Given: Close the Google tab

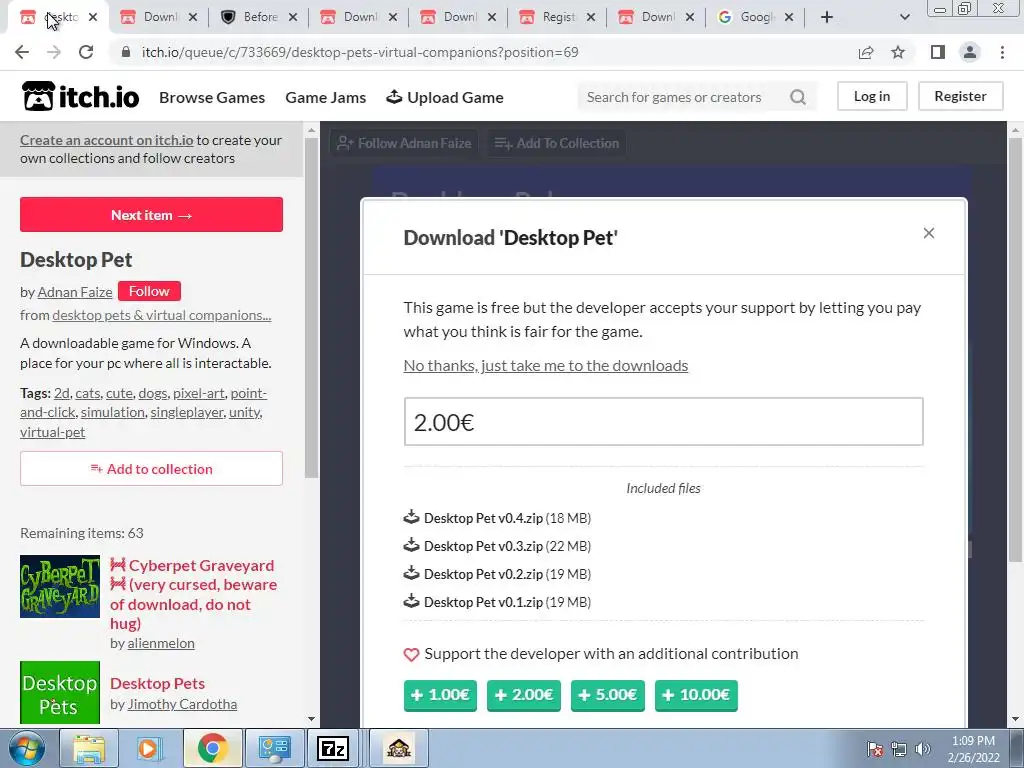Looking at the screenshot, I should point(789,17).
